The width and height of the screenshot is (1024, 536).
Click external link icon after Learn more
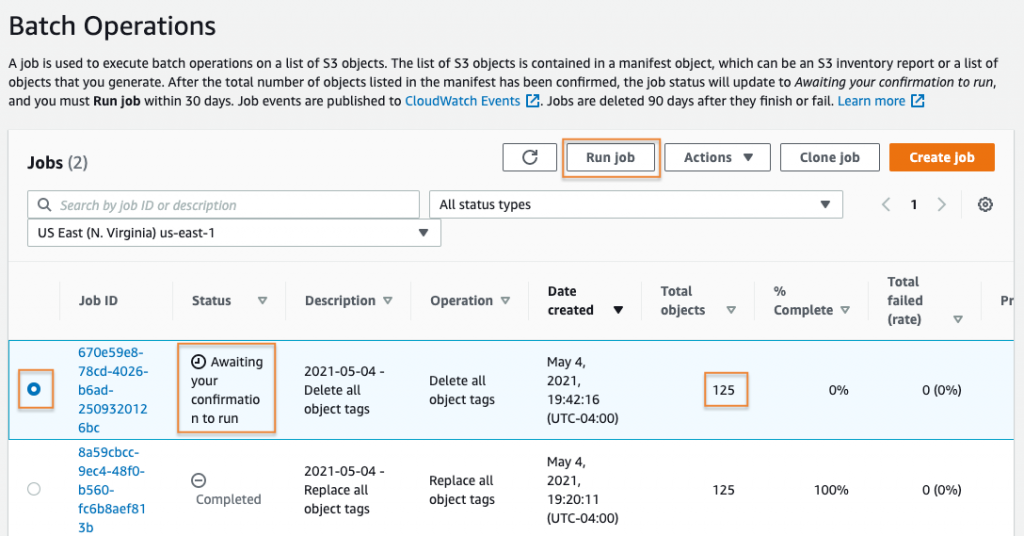click(x=918, y=101)
